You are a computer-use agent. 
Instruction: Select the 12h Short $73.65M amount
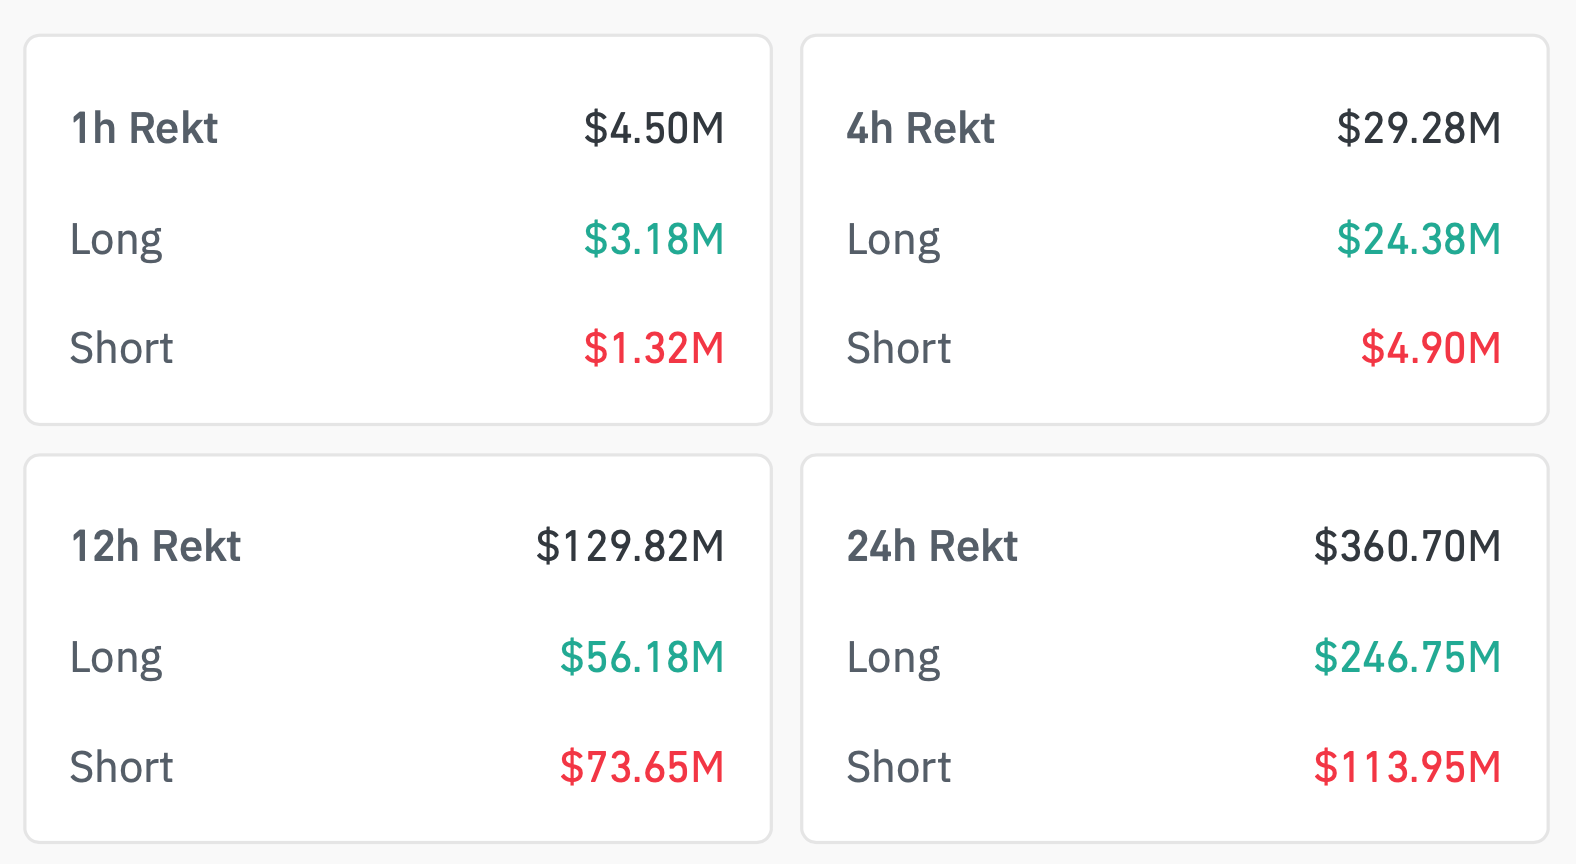click(642, 768)
